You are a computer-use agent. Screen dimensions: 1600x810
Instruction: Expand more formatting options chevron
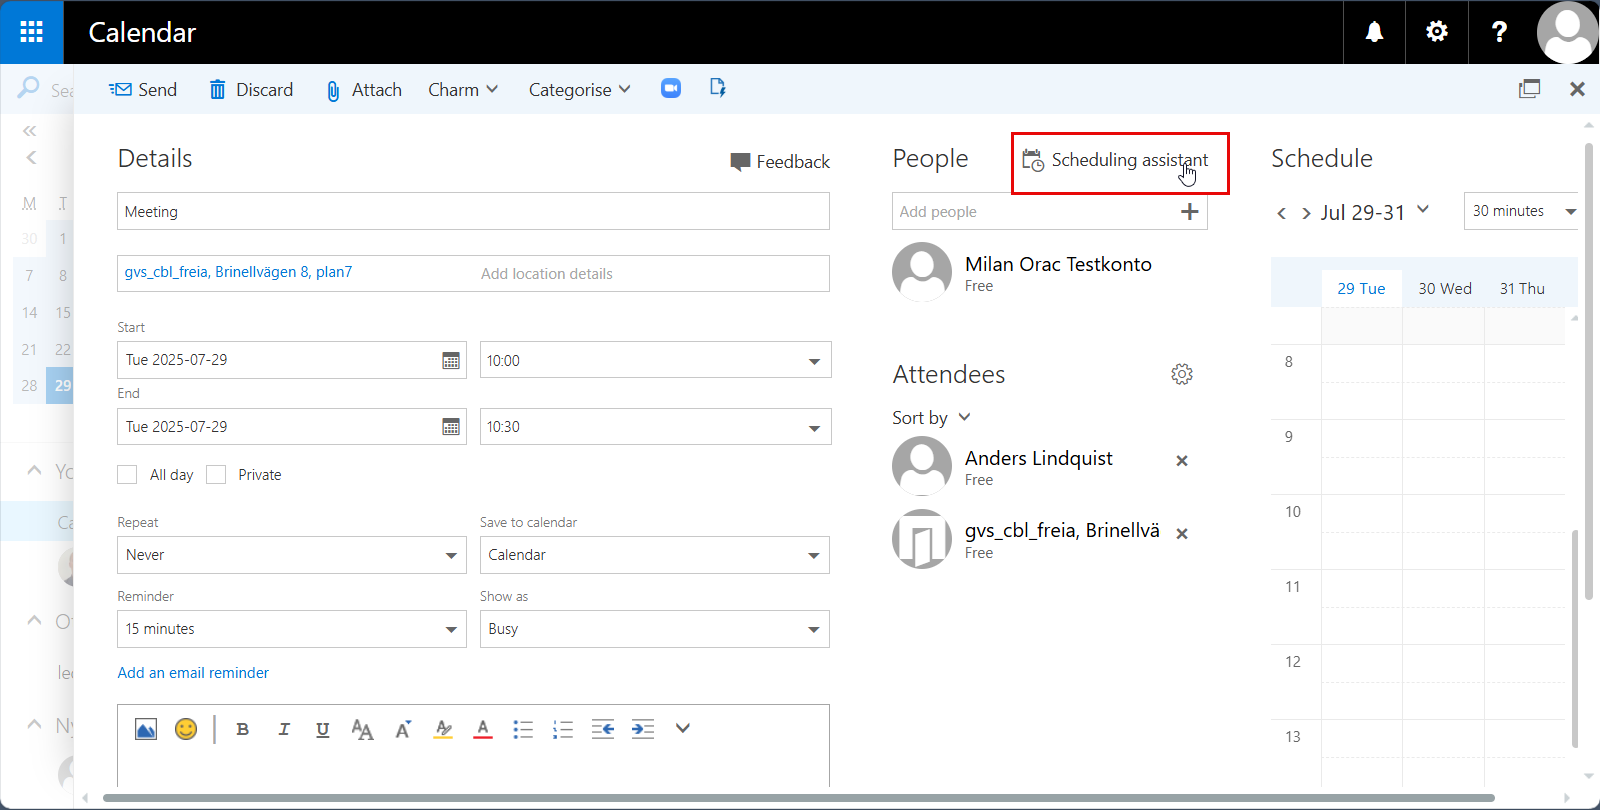pyautogui.click(x=683, y=728)
